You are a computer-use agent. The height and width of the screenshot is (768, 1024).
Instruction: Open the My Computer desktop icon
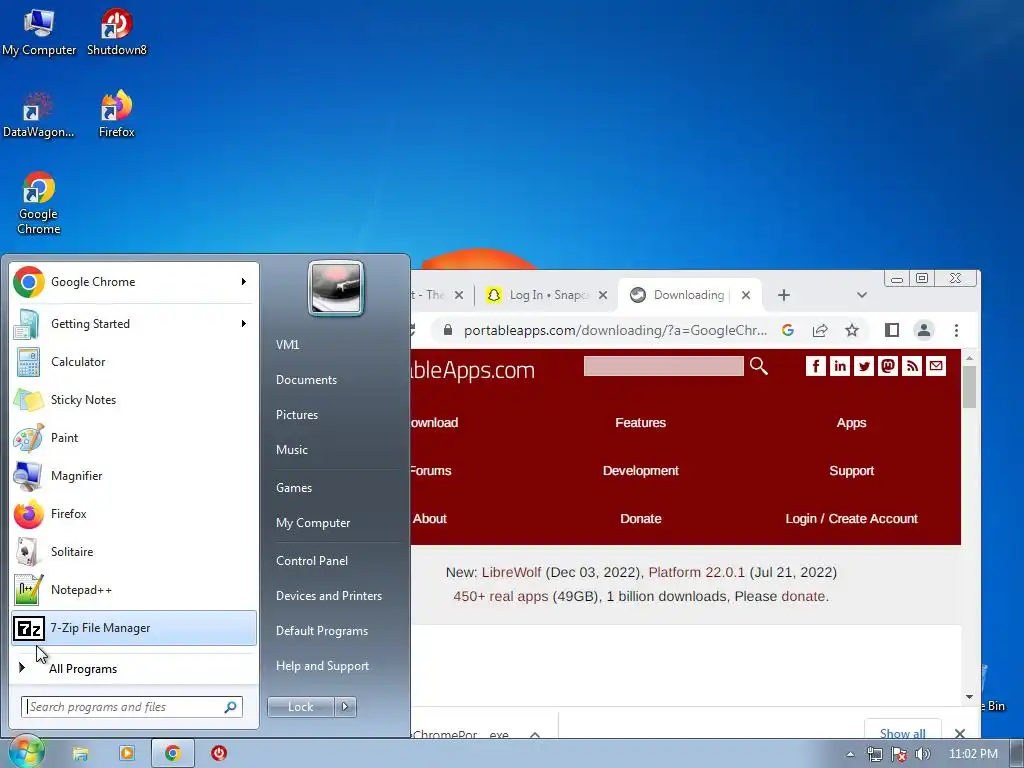(x=39, y=33)
